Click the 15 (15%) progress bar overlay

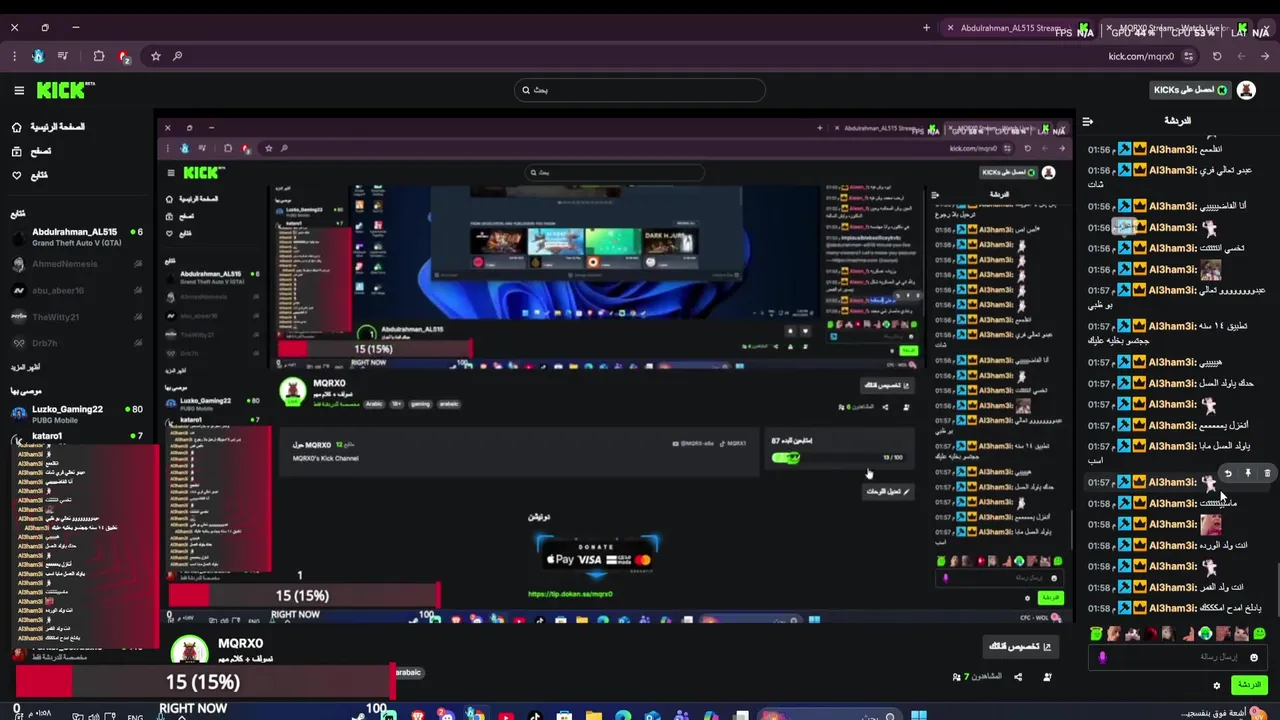coord(205,682)
